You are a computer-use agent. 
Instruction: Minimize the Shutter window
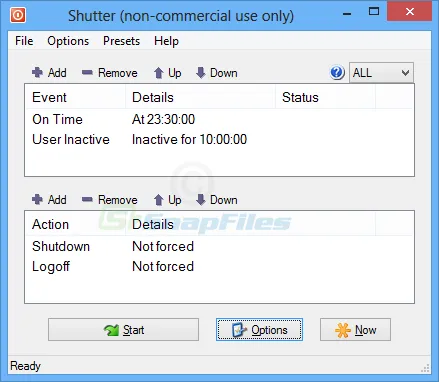pos(347,14)
